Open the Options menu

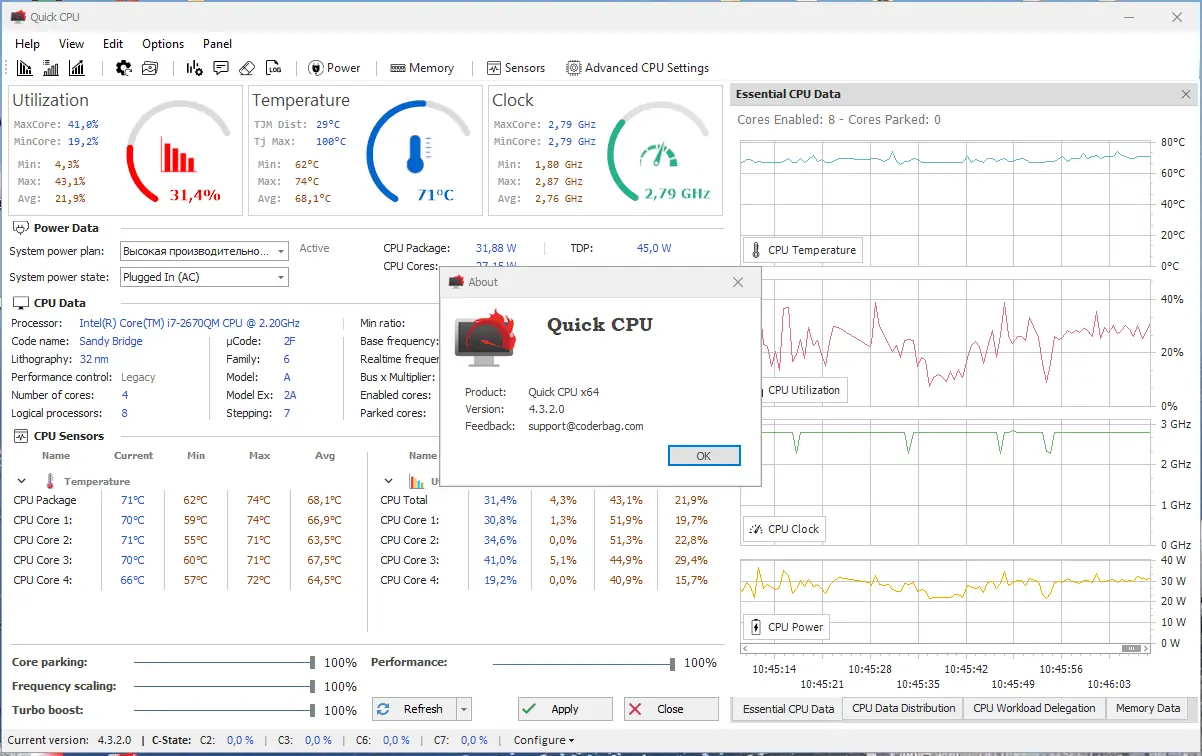[x=163, y=43]
